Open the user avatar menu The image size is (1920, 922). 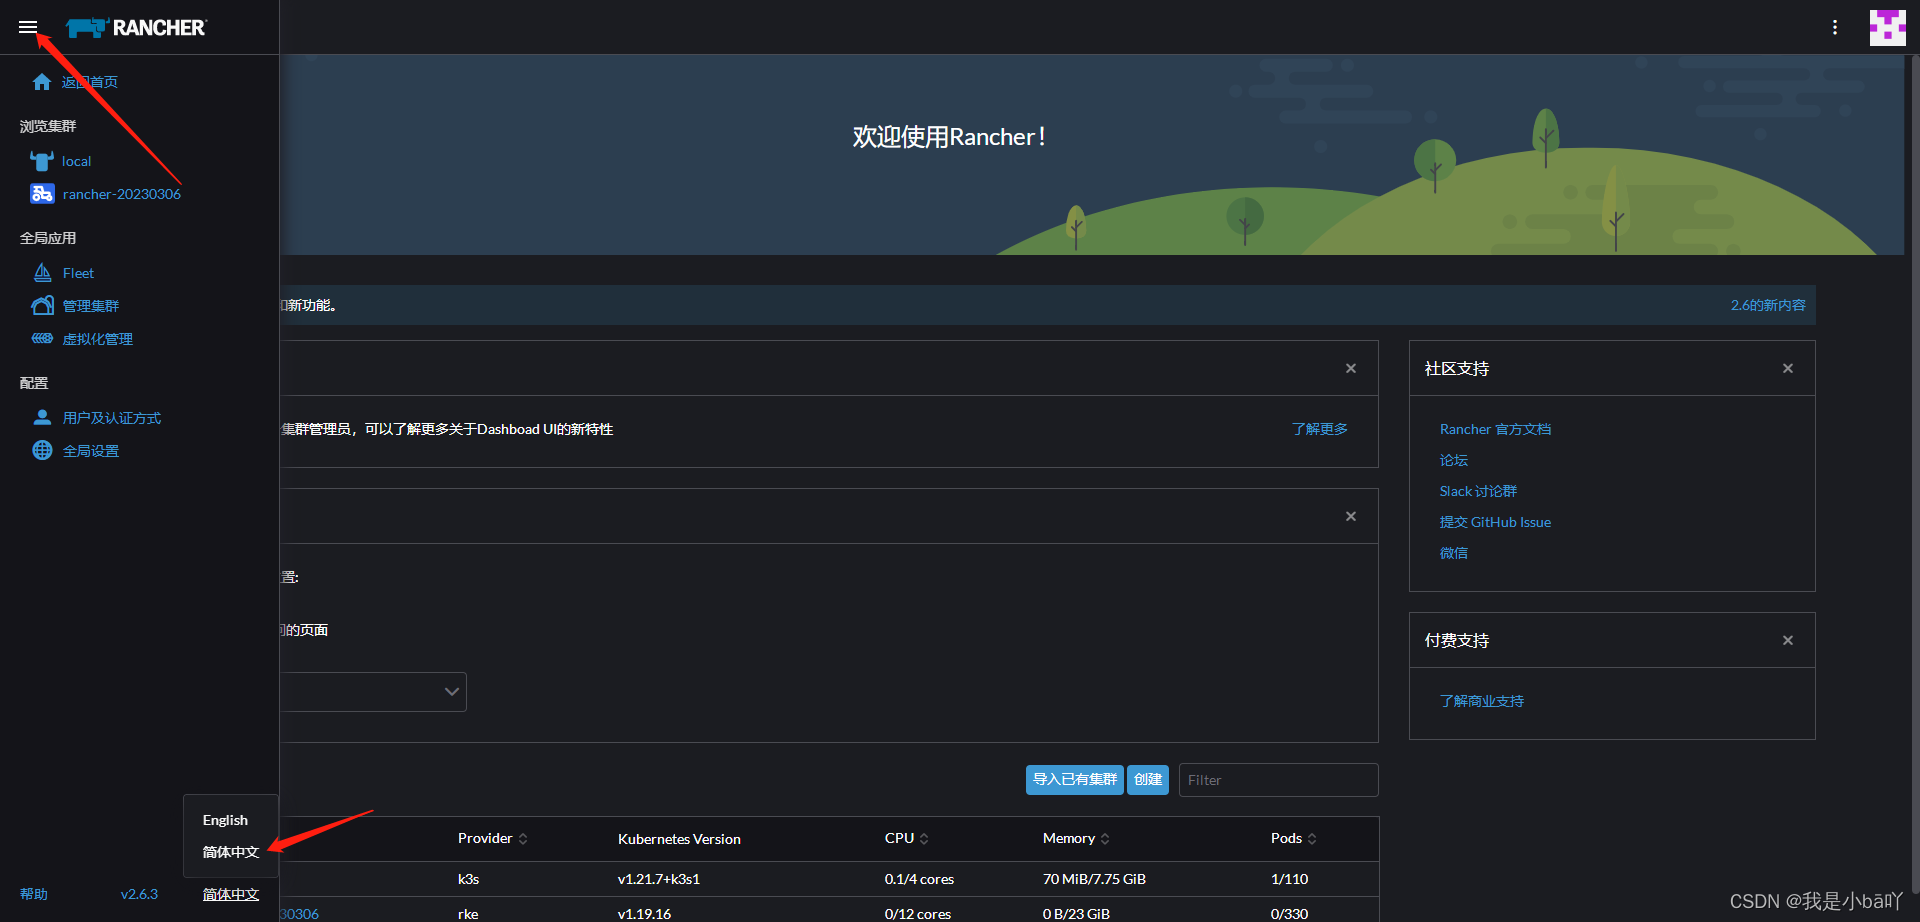tap(1888, 27)
